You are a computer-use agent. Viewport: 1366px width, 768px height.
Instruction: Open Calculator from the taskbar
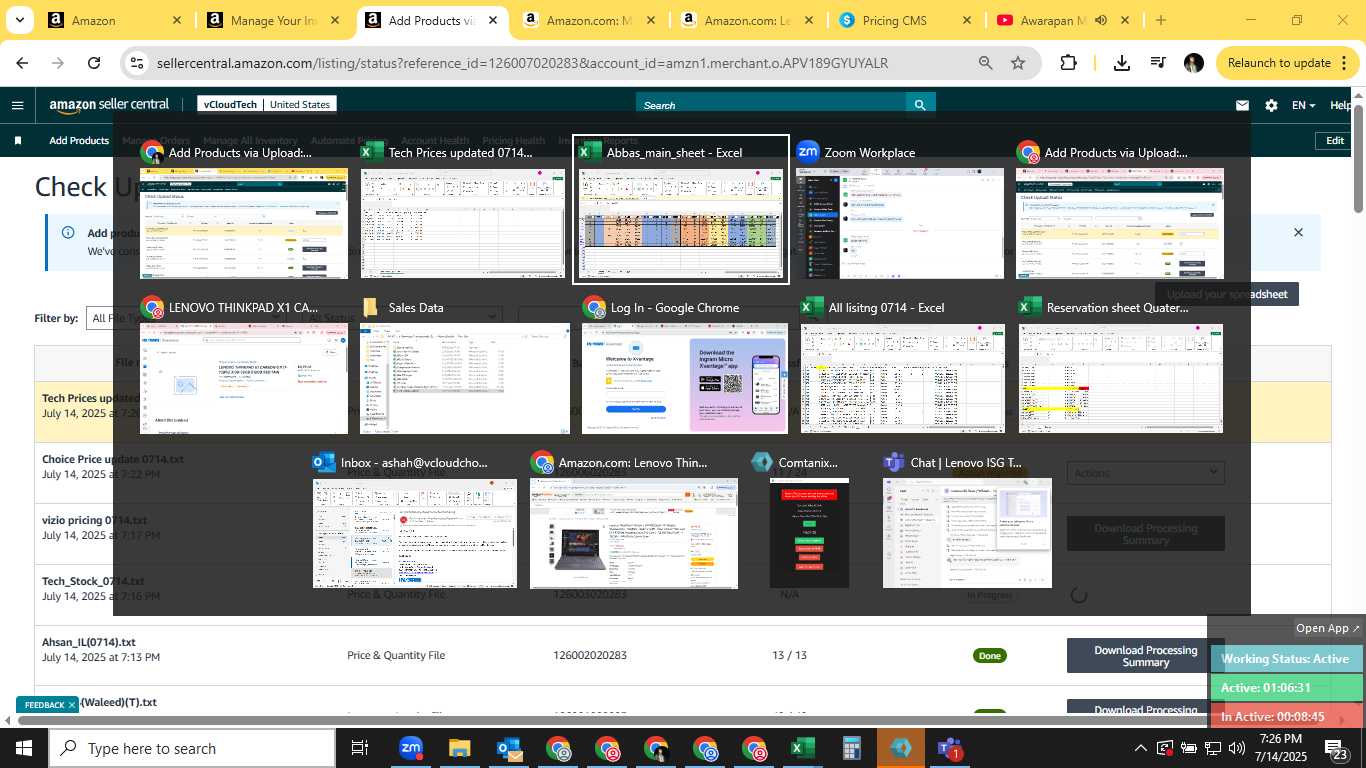coord(852,748)
